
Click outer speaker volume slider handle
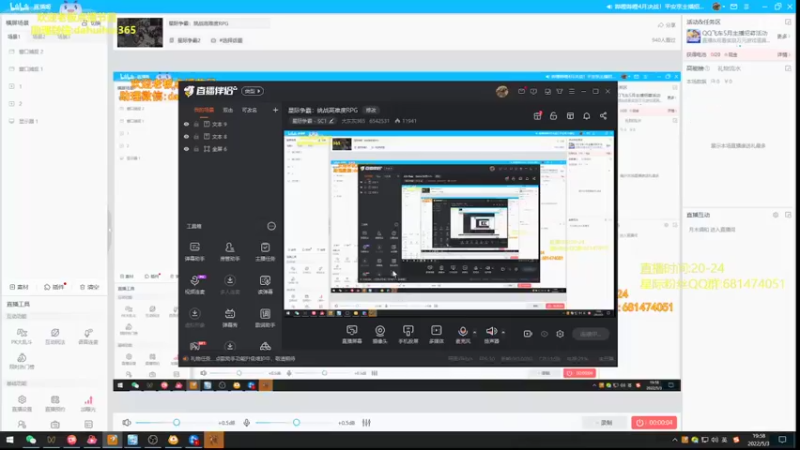[177, 422]
